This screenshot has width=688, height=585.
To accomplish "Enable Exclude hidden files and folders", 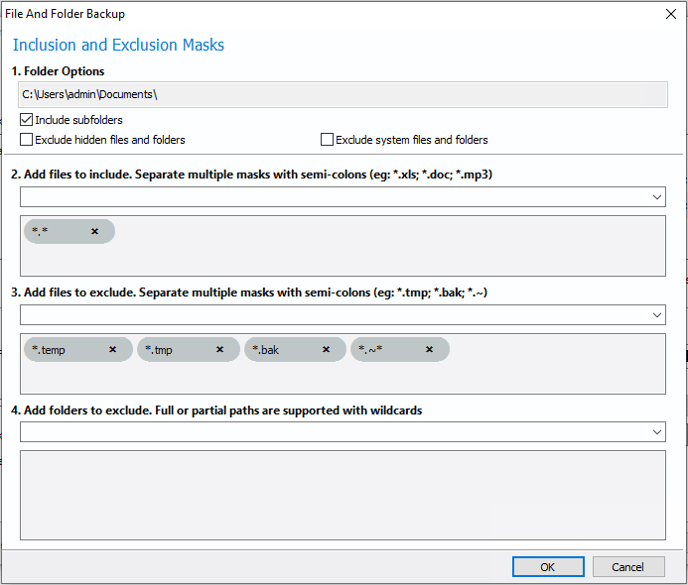I will (26, 140).
